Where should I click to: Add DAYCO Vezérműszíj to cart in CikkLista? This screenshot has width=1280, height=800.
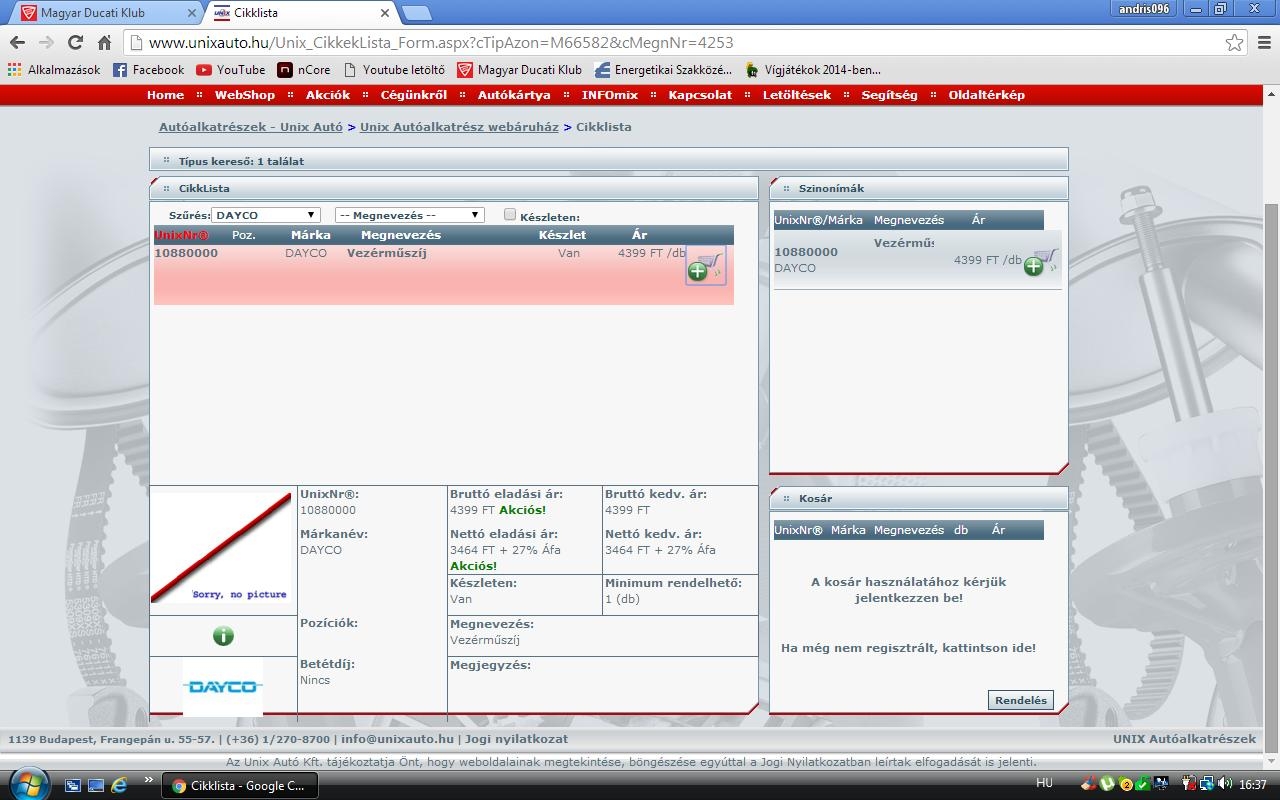coord(705,266)
